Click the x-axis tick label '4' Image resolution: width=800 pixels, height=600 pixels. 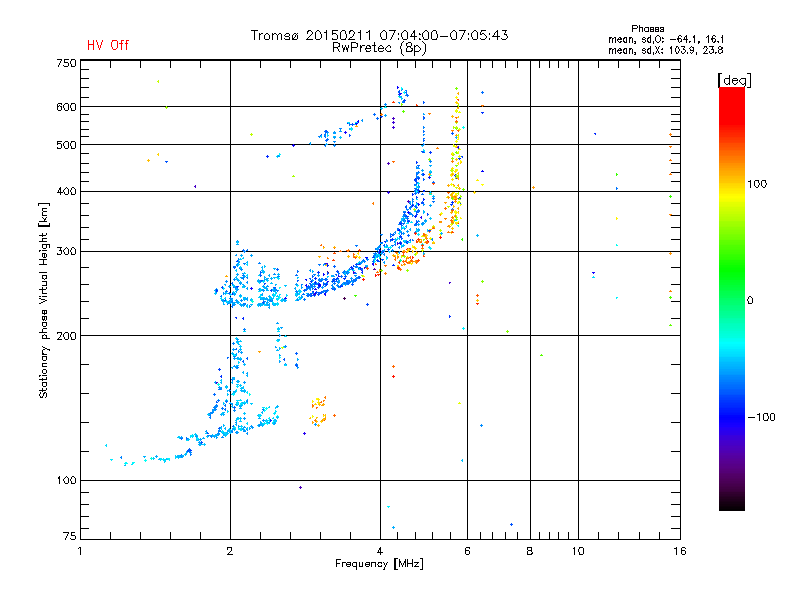coord(380,551)
